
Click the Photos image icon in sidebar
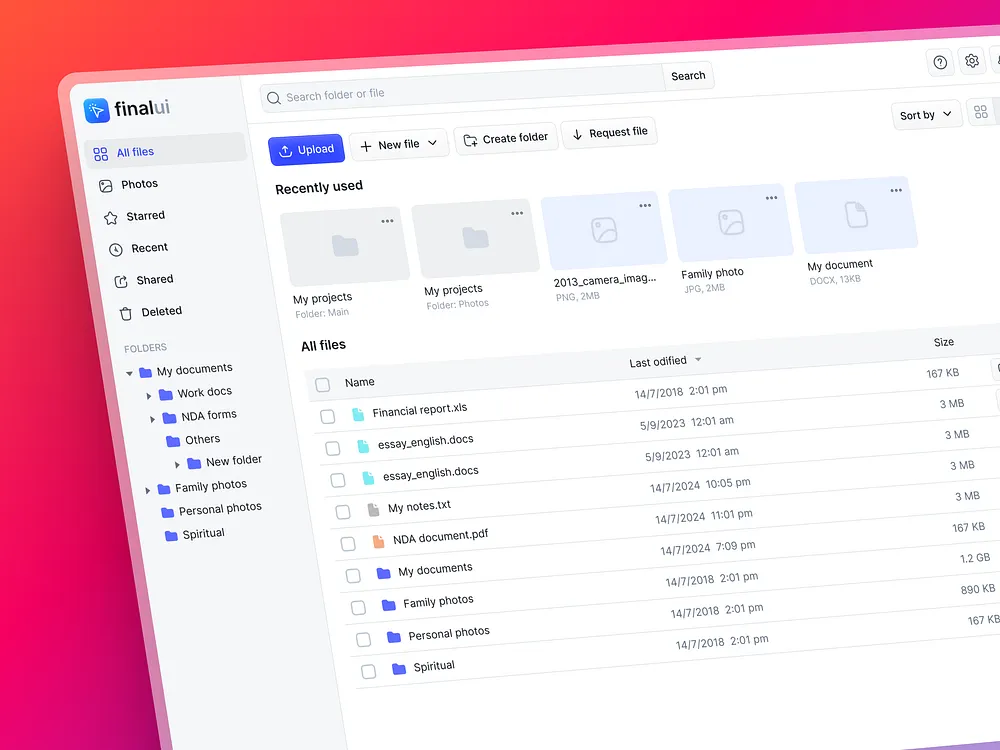point(106,186)
